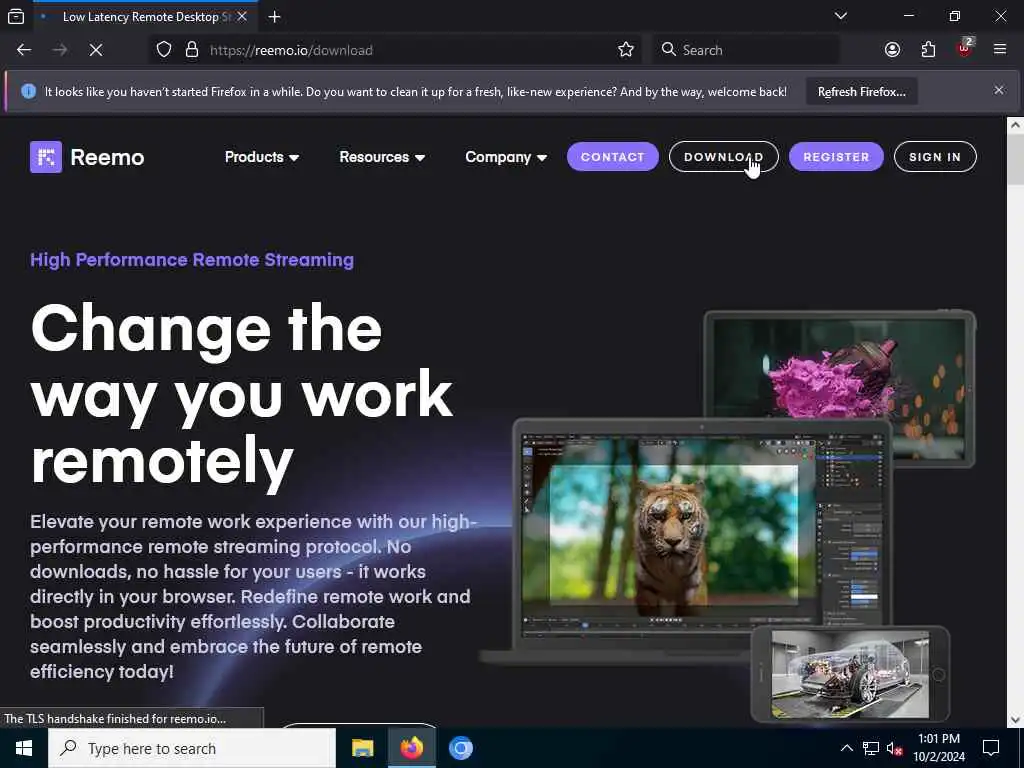Screen dimensions: 1024x768
Task: Expand the Company menu
Action: 506,157
